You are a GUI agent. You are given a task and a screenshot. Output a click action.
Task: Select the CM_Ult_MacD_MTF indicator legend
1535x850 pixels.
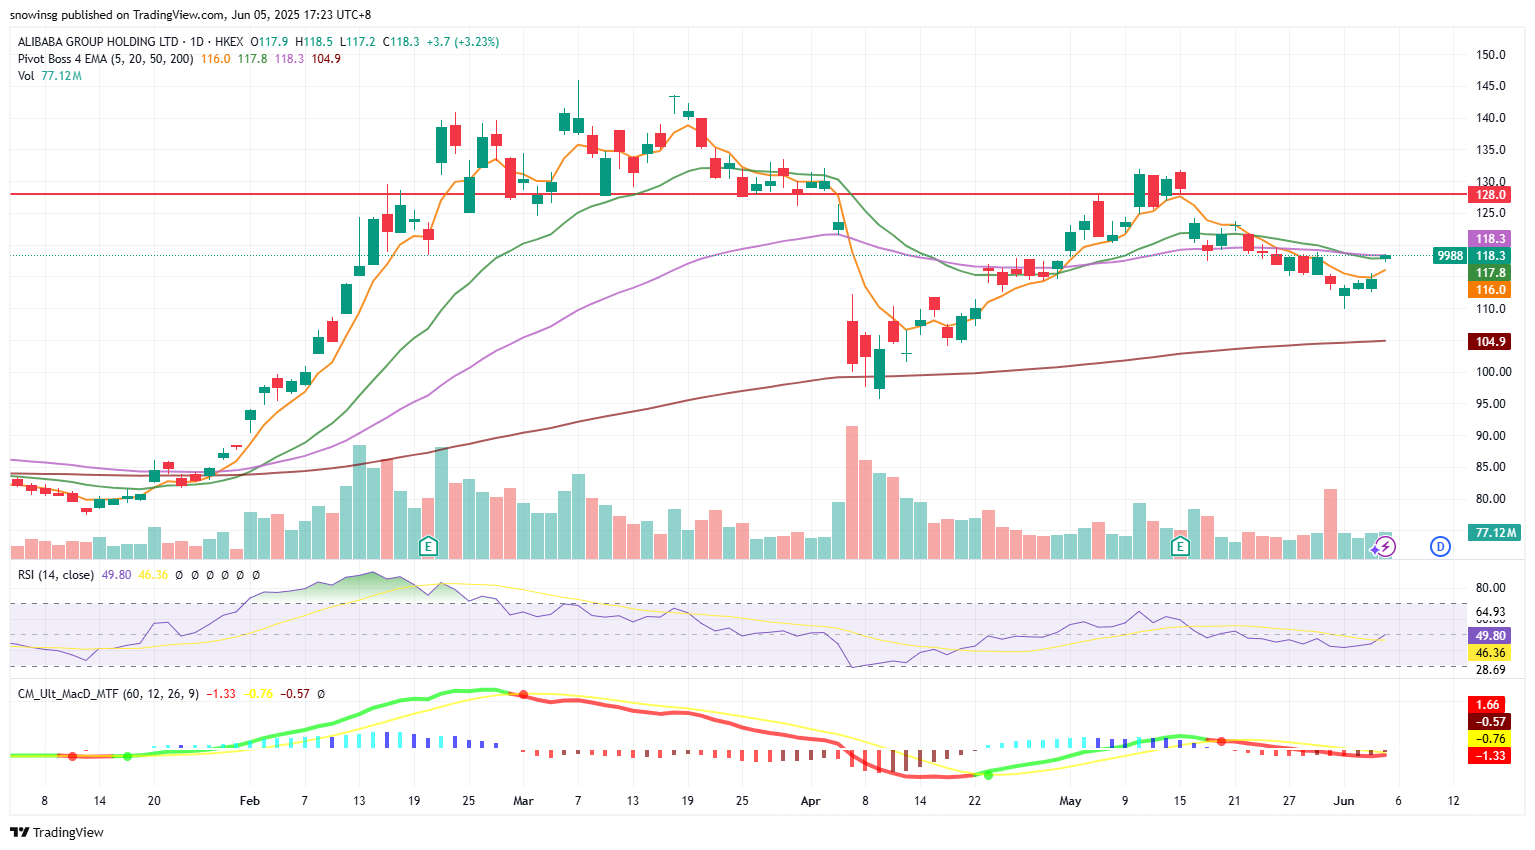pos(108,694)
